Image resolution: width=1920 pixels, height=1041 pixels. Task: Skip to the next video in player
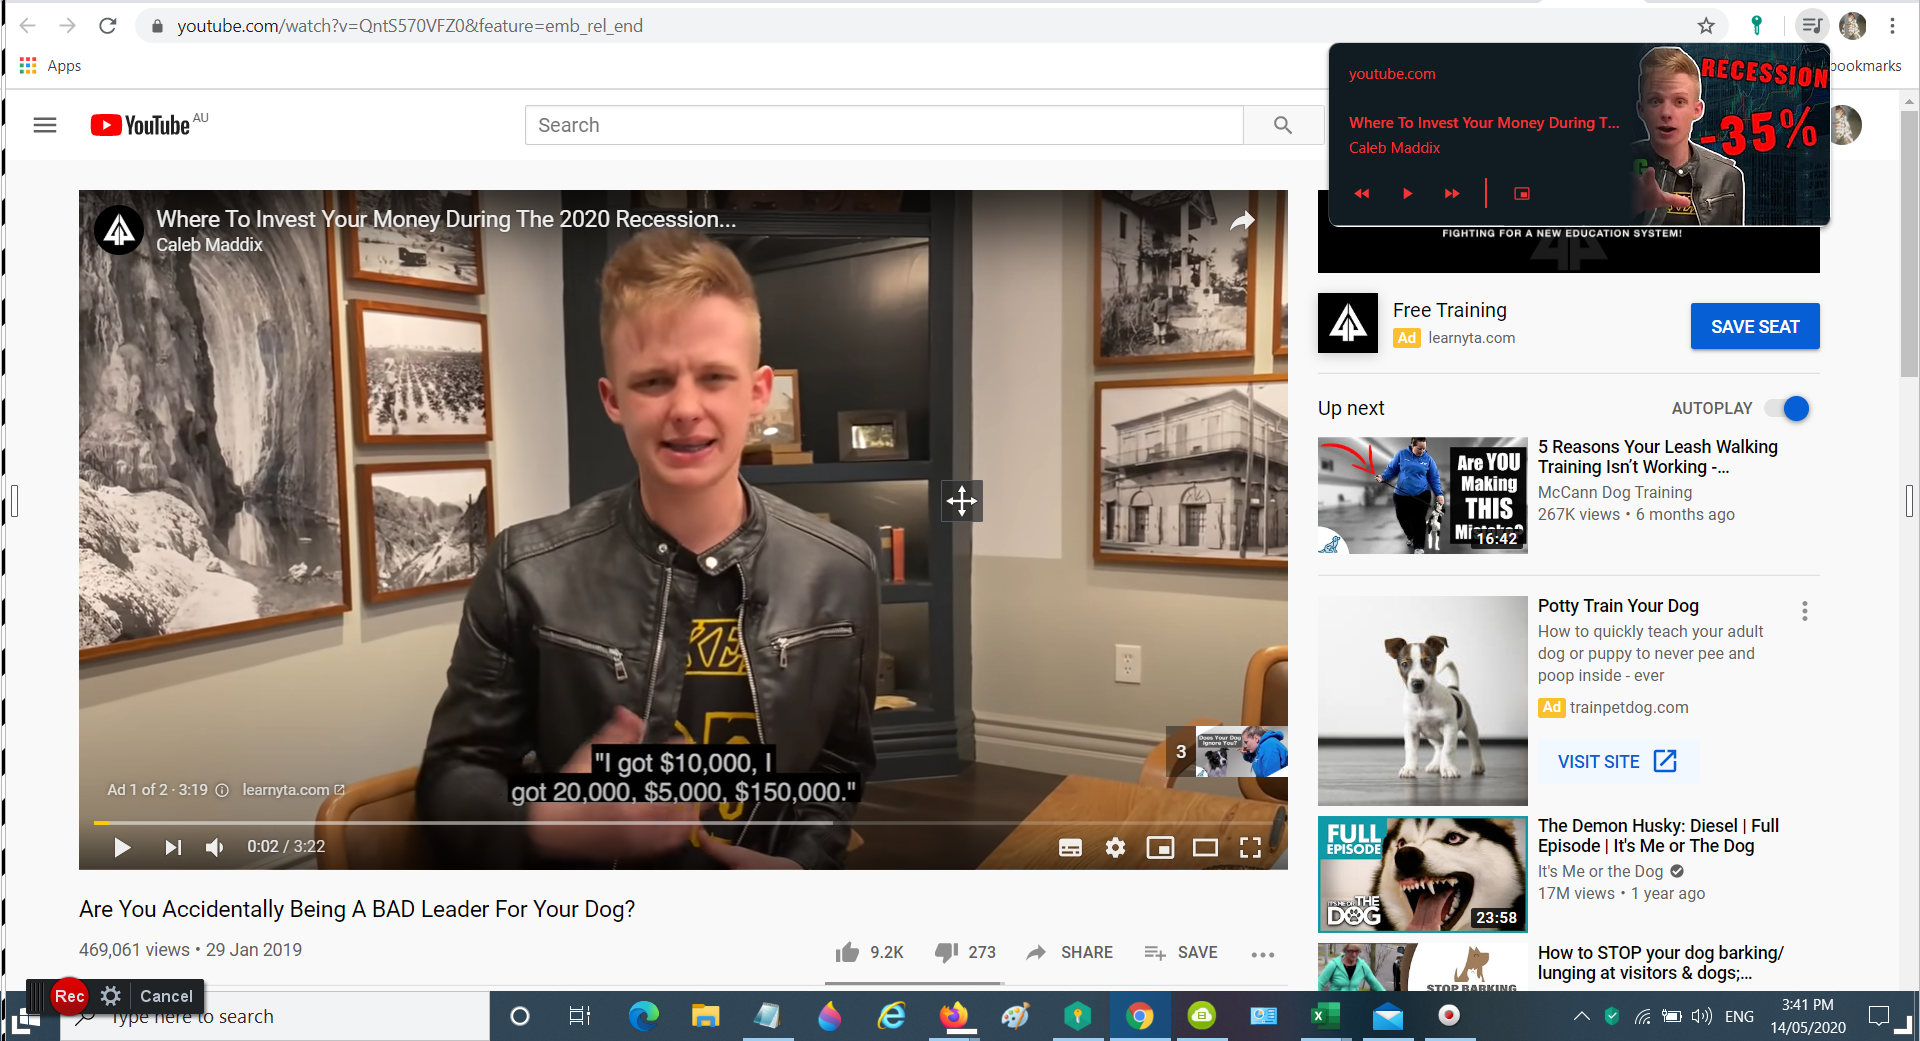(173, 847)
